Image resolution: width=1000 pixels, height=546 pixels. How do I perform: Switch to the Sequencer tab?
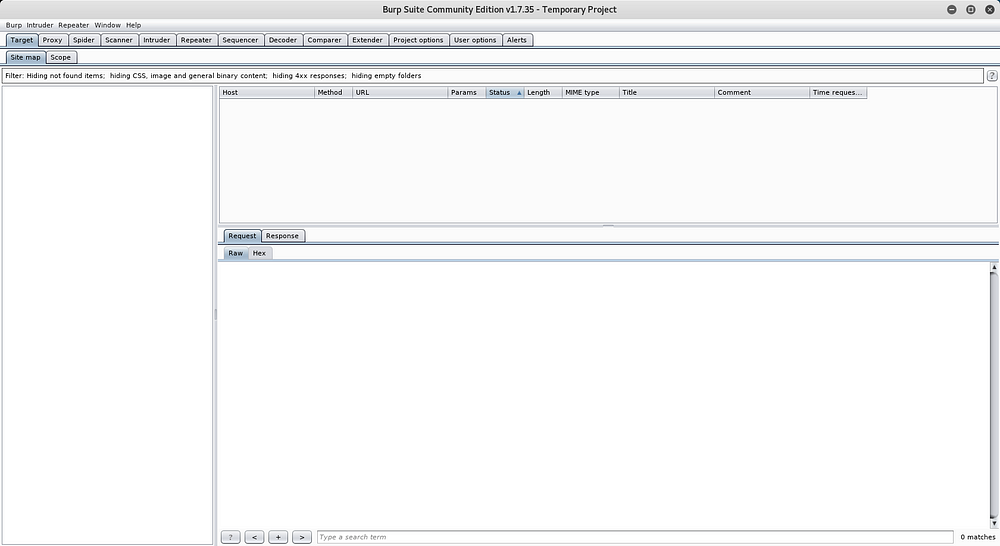[x=240, y=40]
